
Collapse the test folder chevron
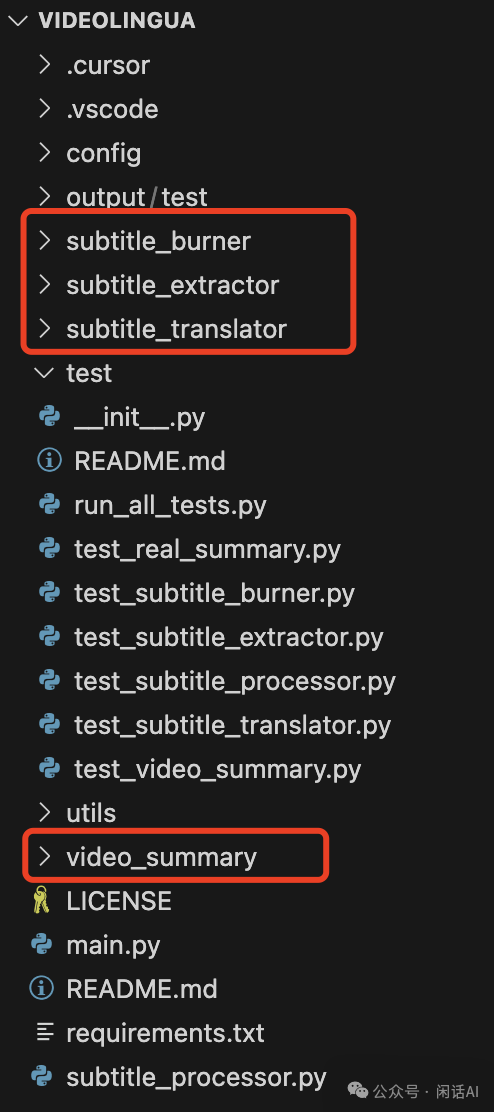pyautogui.click(x=45, y=373)
